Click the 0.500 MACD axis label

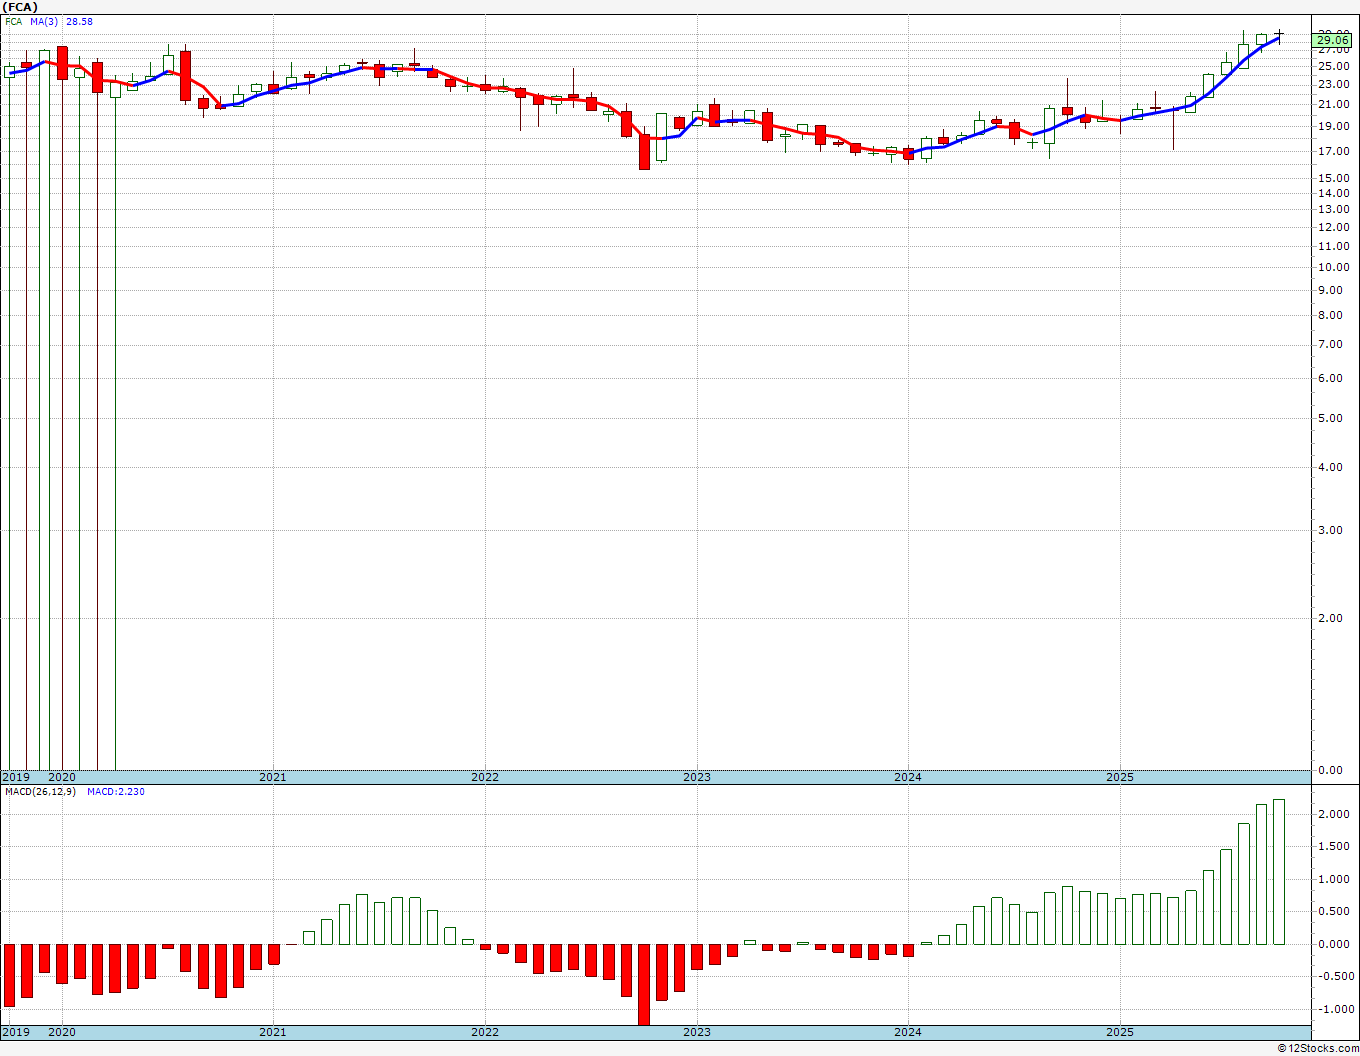[1333, 912]
